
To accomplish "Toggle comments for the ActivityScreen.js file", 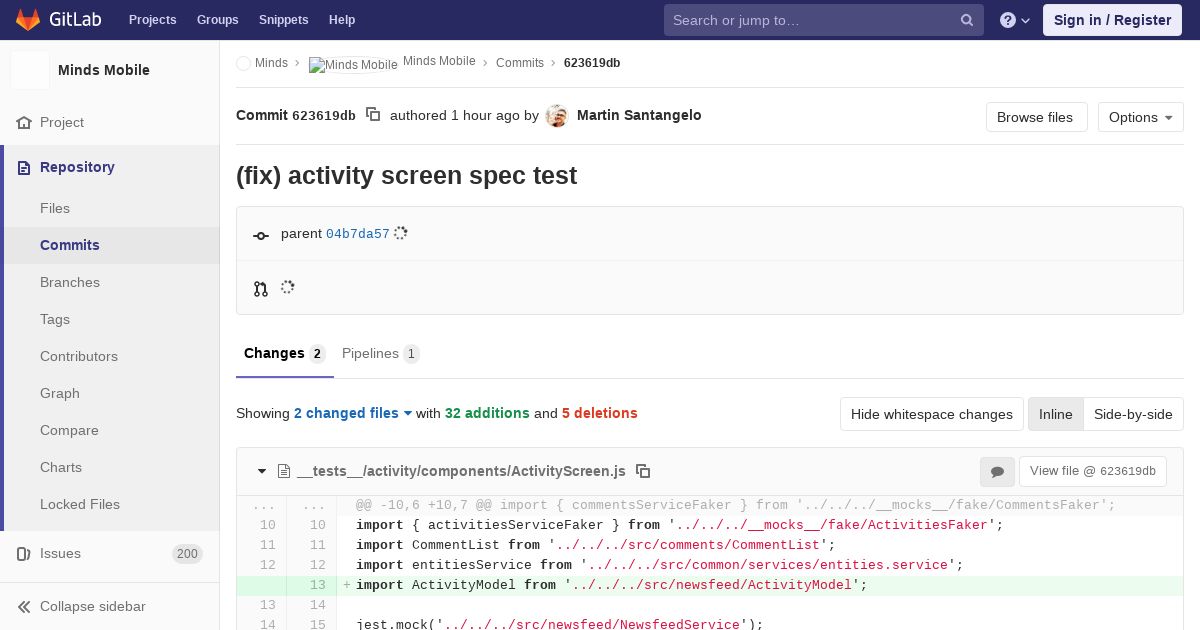I will click(x=997, y=472).
